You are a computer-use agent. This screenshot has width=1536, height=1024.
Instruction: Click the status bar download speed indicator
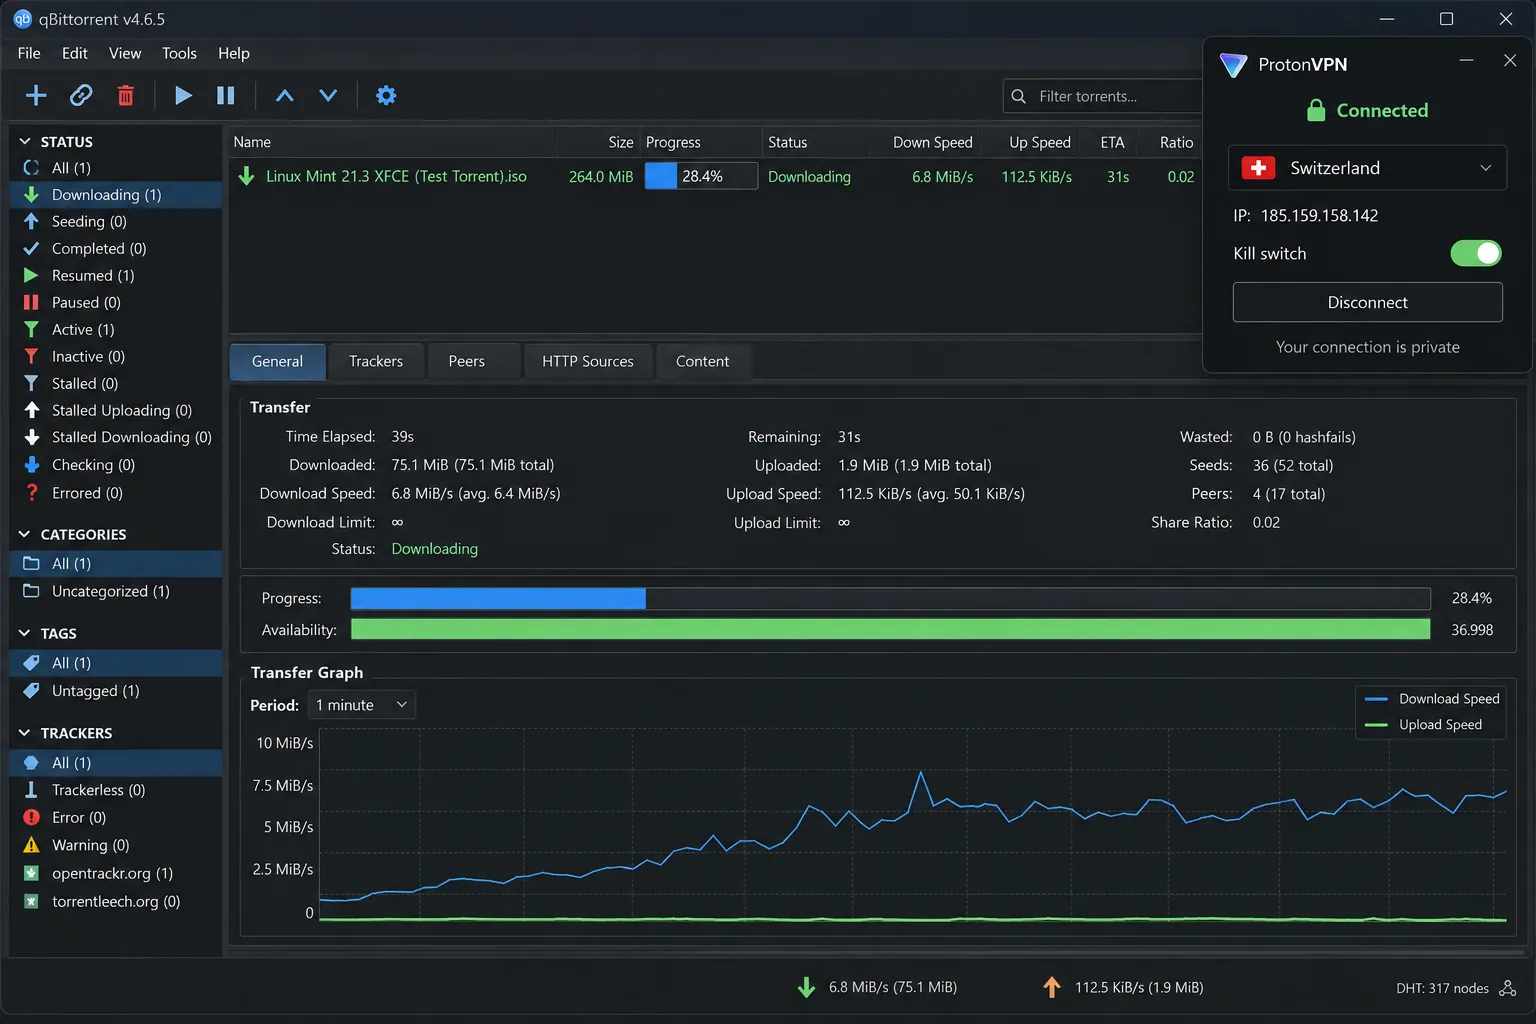point(879,987)
